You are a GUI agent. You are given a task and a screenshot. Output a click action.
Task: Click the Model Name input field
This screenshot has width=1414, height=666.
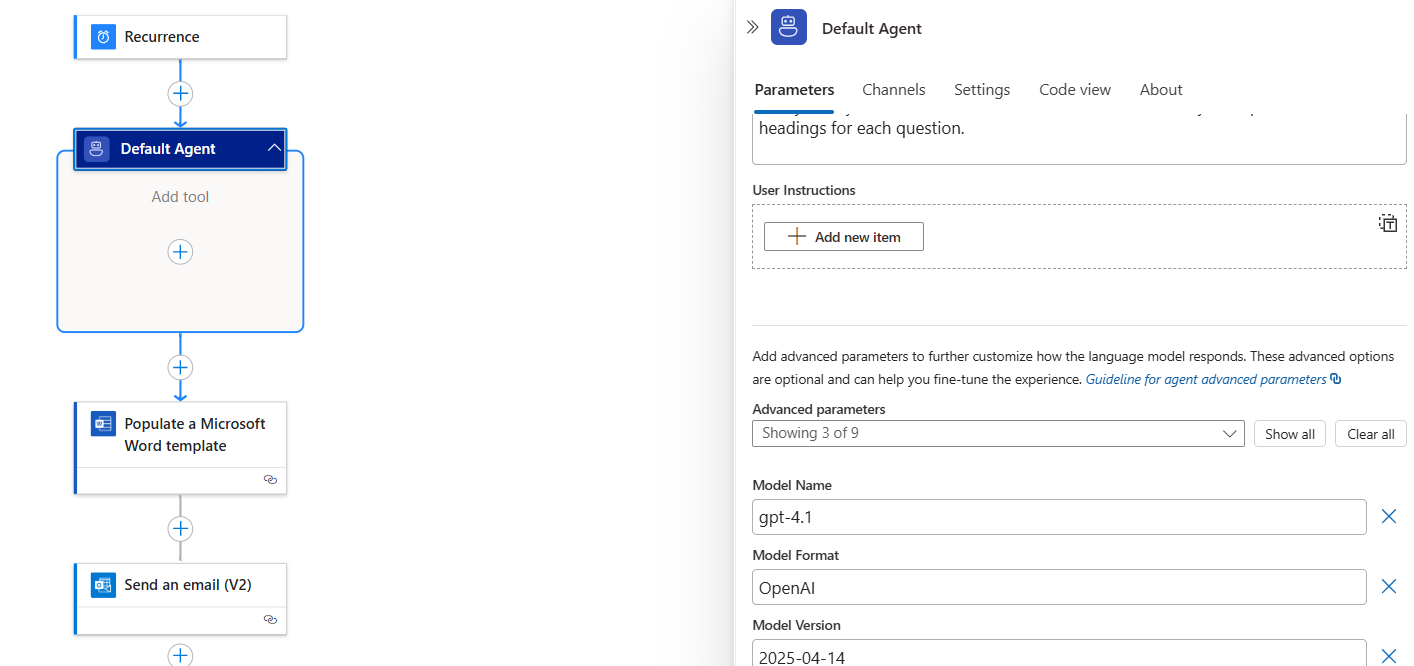1059,517
